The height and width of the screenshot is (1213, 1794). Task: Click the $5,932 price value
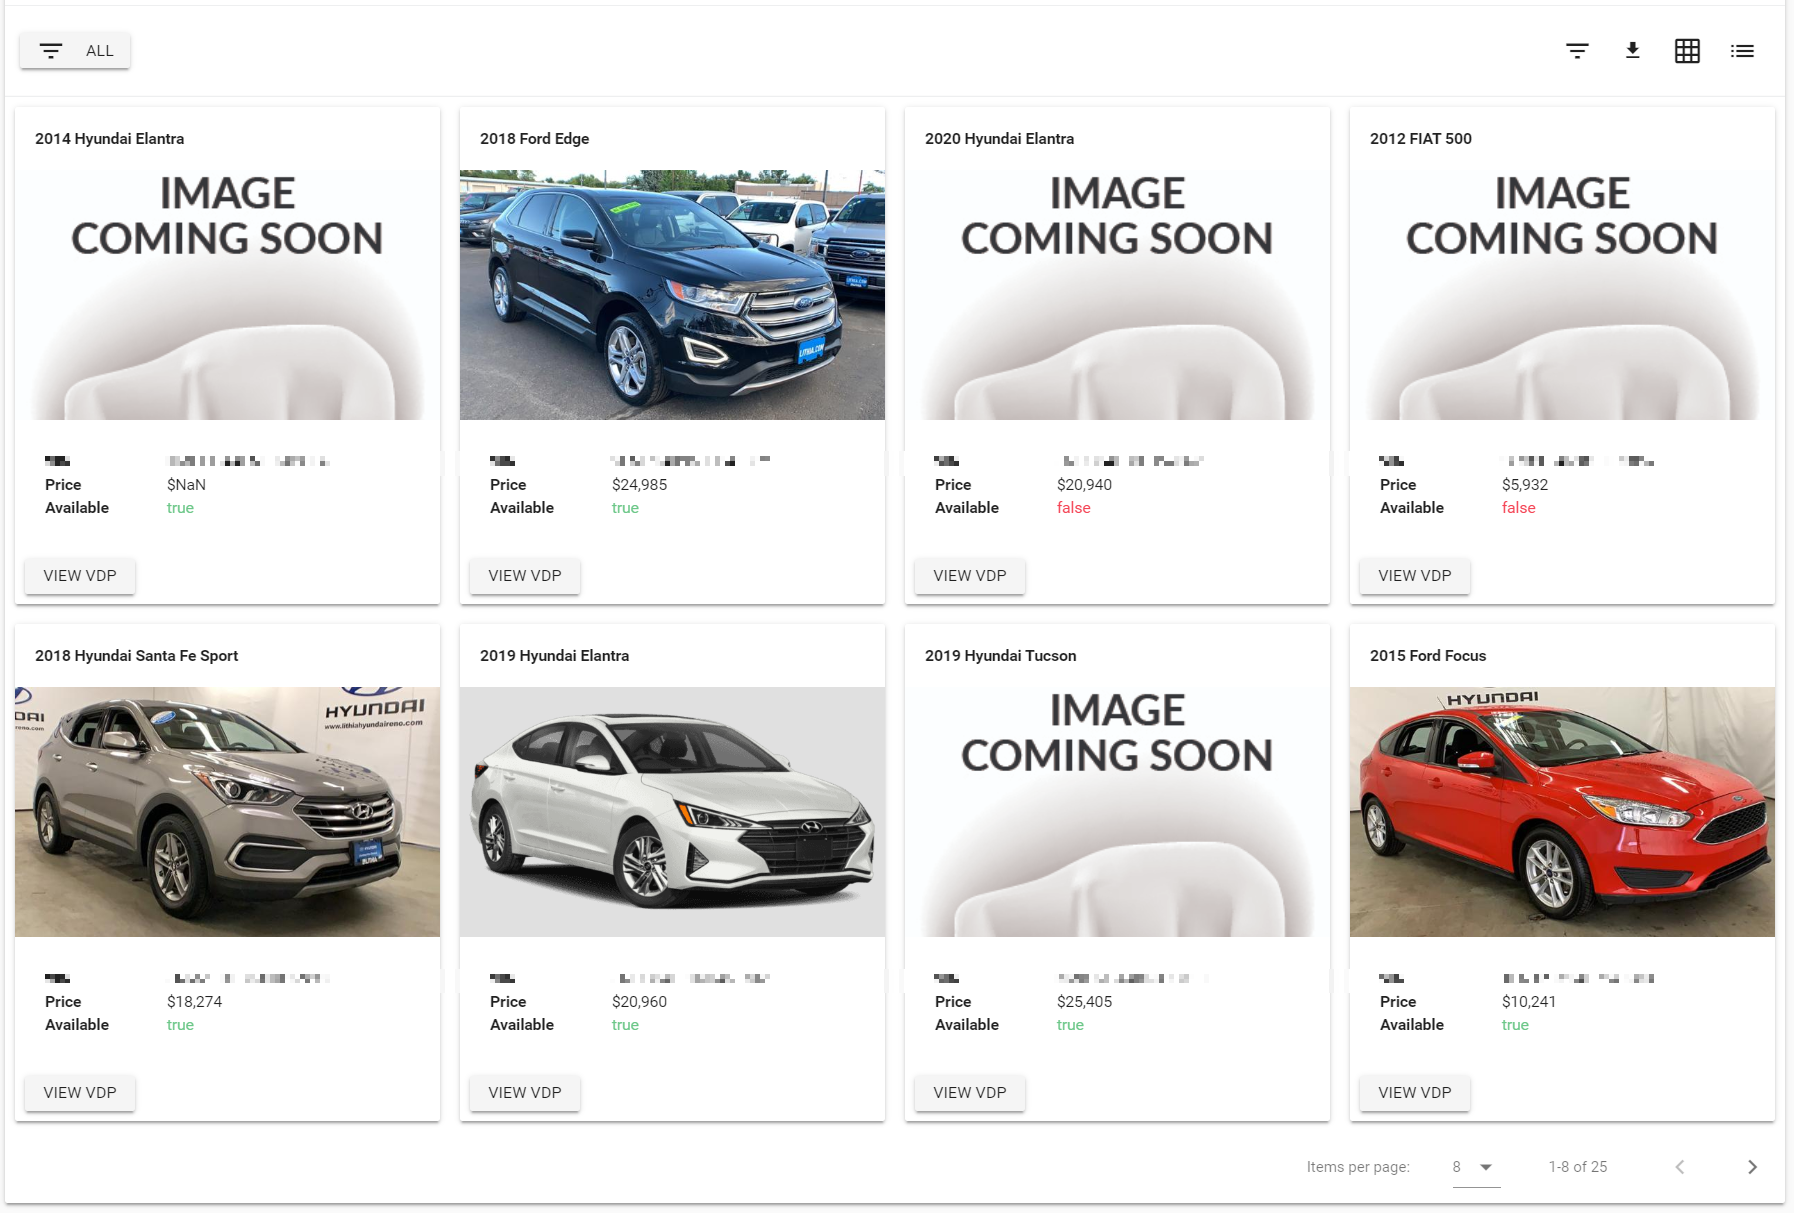tap(1525, 485)
